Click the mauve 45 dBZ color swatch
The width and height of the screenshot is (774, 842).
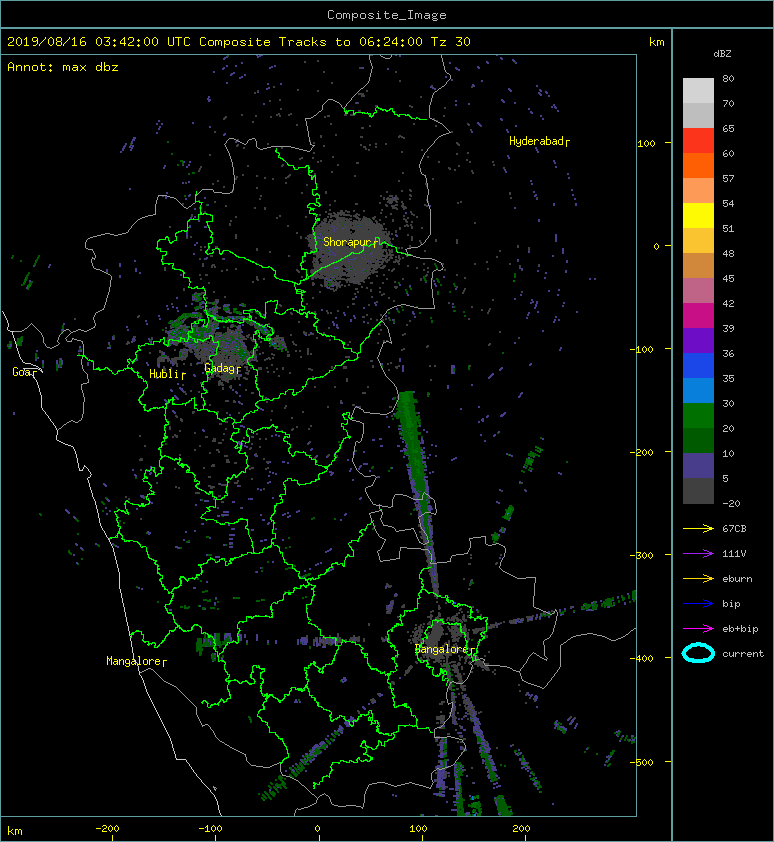pyautogui.click(x=698, y=290)
